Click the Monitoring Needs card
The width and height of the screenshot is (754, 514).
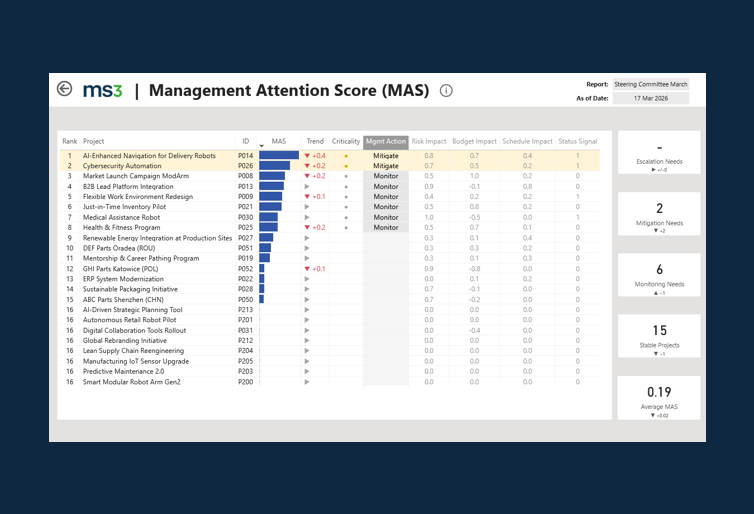click(x=659, y=275)
